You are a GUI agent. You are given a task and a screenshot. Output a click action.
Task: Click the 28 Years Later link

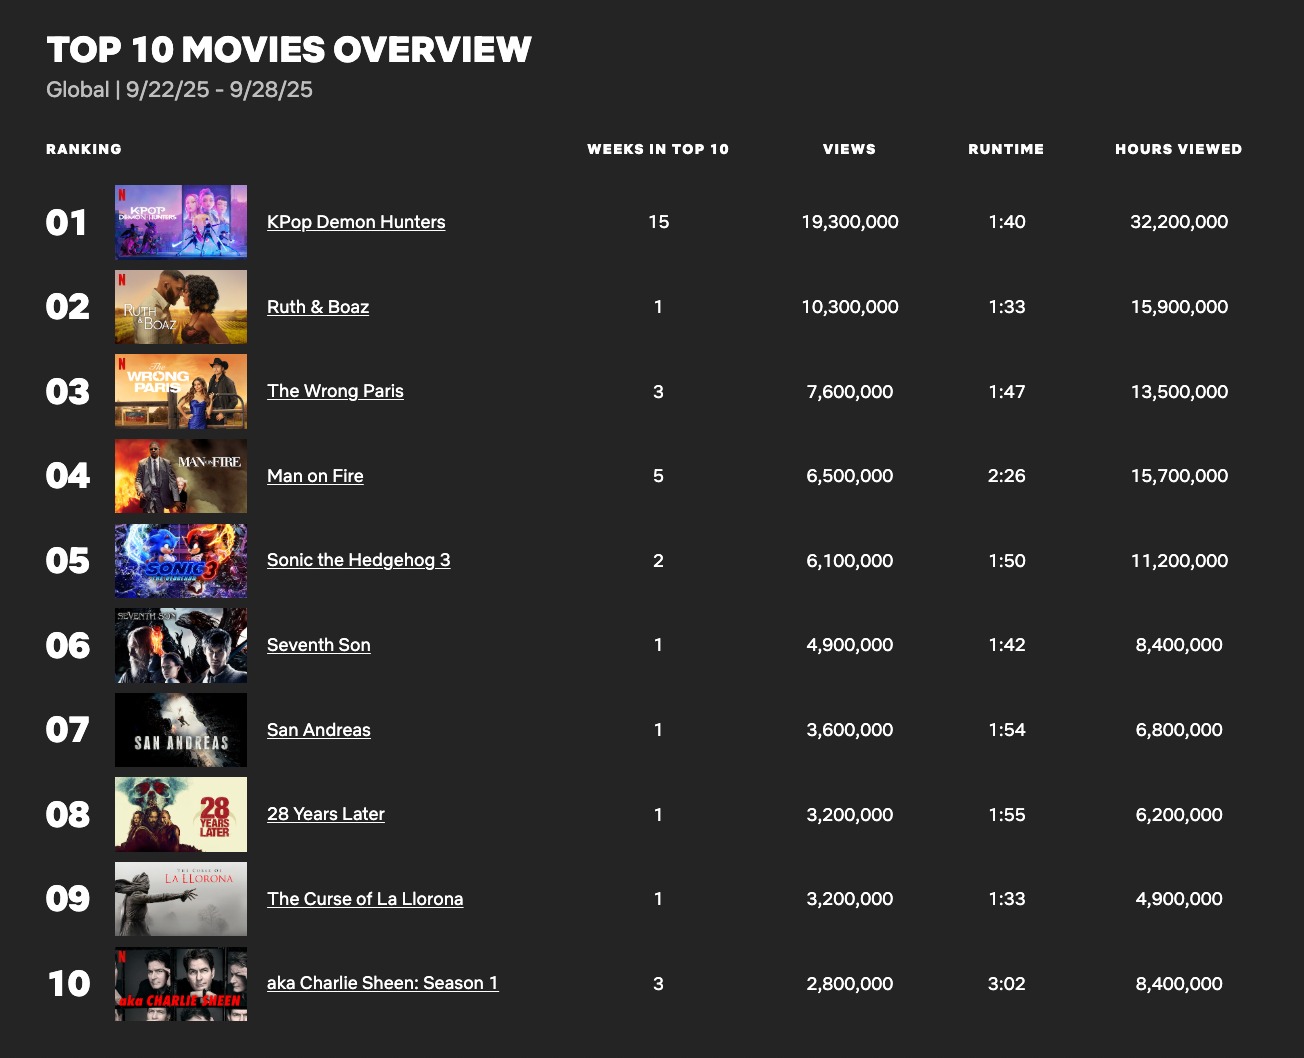[x=325, y=814]
